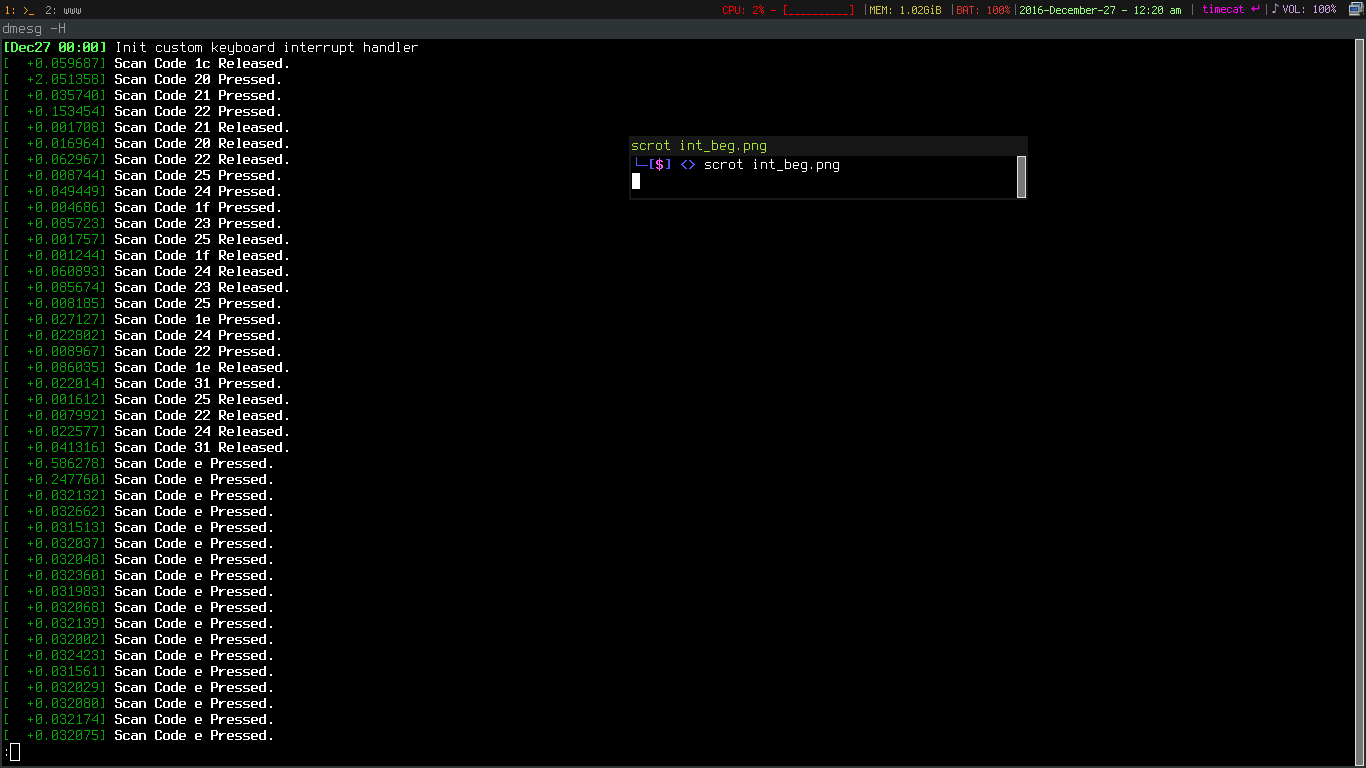1366x768 pixels.
Task: Click the VOL 100% volume indicator
Action: 1309,10
